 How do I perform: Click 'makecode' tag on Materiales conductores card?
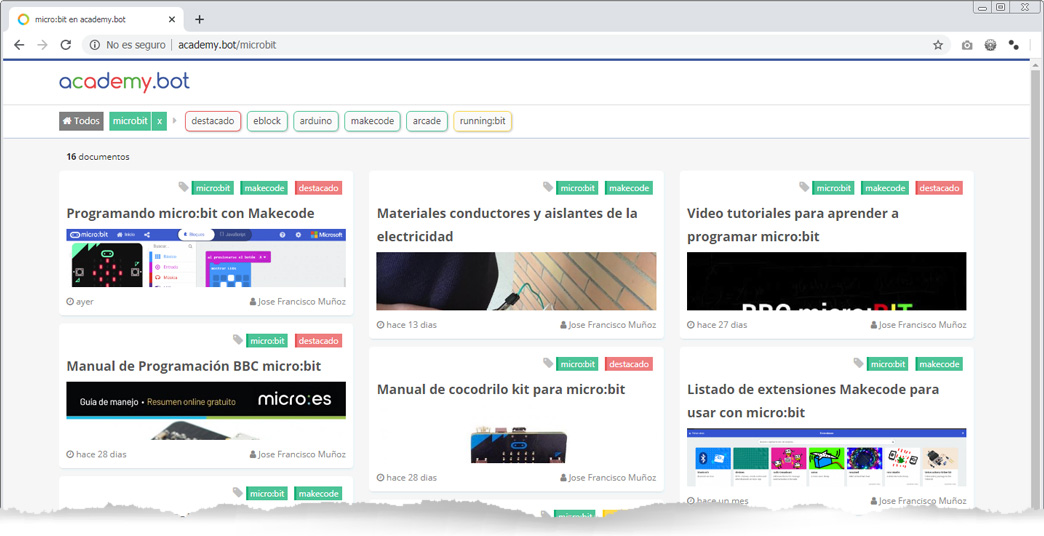click(629, 188)
